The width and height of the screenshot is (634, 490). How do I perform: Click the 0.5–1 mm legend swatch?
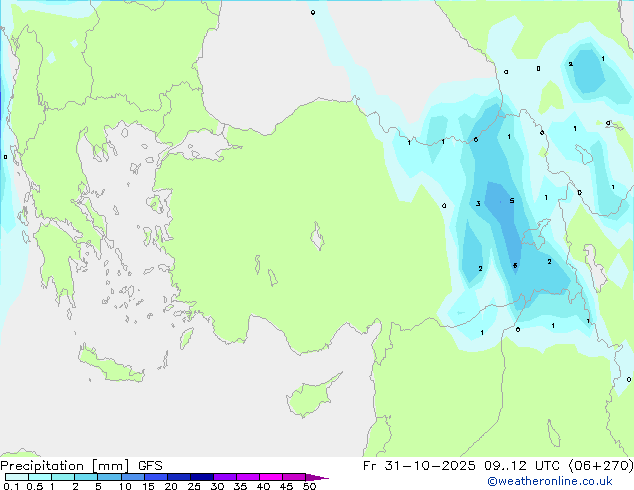pyautogui.click(x=40, y=477)
